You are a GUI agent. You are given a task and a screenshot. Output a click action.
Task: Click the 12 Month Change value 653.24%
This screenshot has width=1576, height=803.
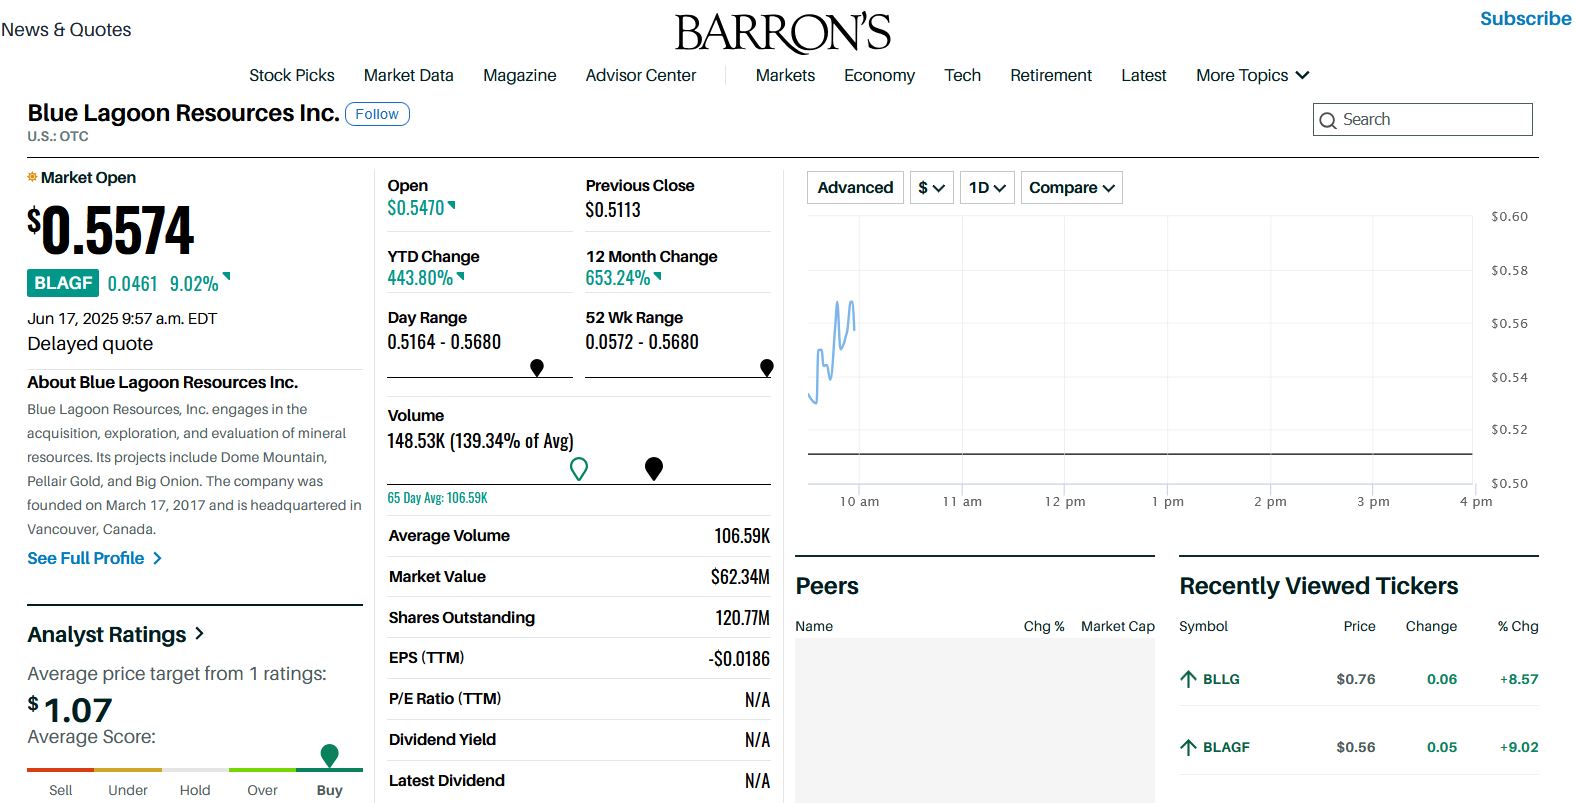(x=618, y=278)
